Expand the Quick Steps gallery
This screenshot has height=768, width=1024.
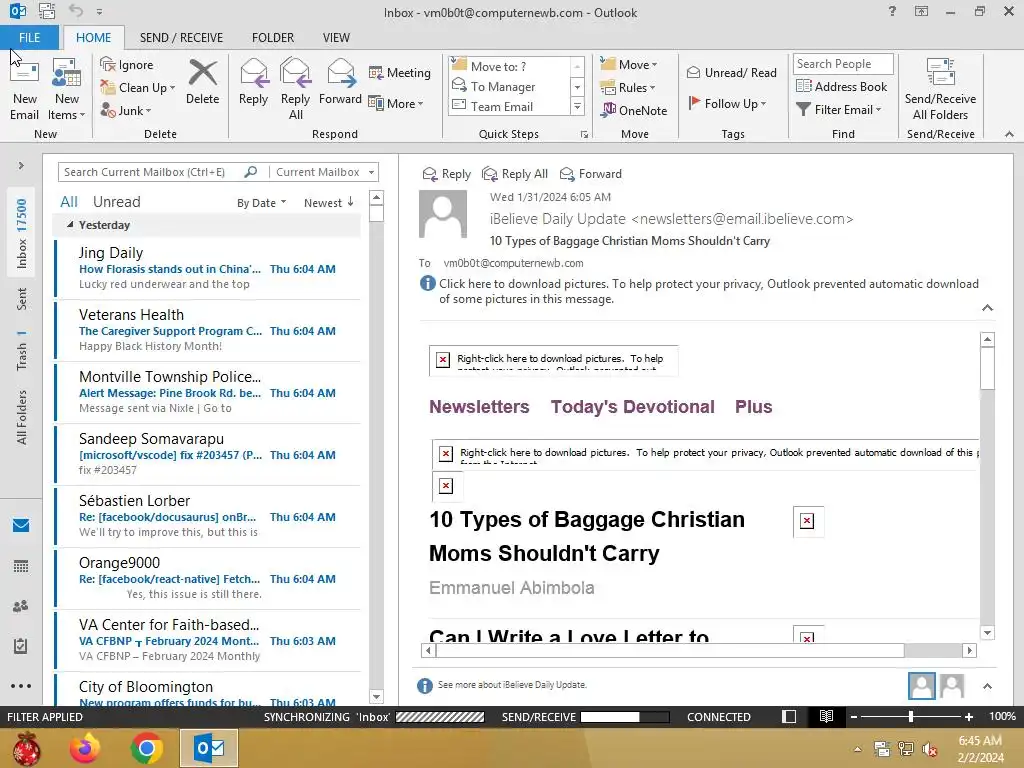pos(577,106)
